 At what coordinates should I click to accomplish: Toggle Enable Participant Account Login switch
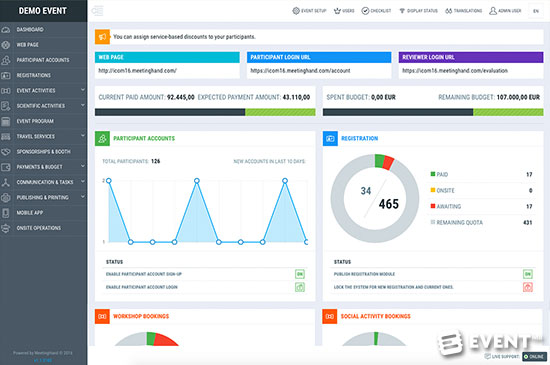click(x=300, y=287)
